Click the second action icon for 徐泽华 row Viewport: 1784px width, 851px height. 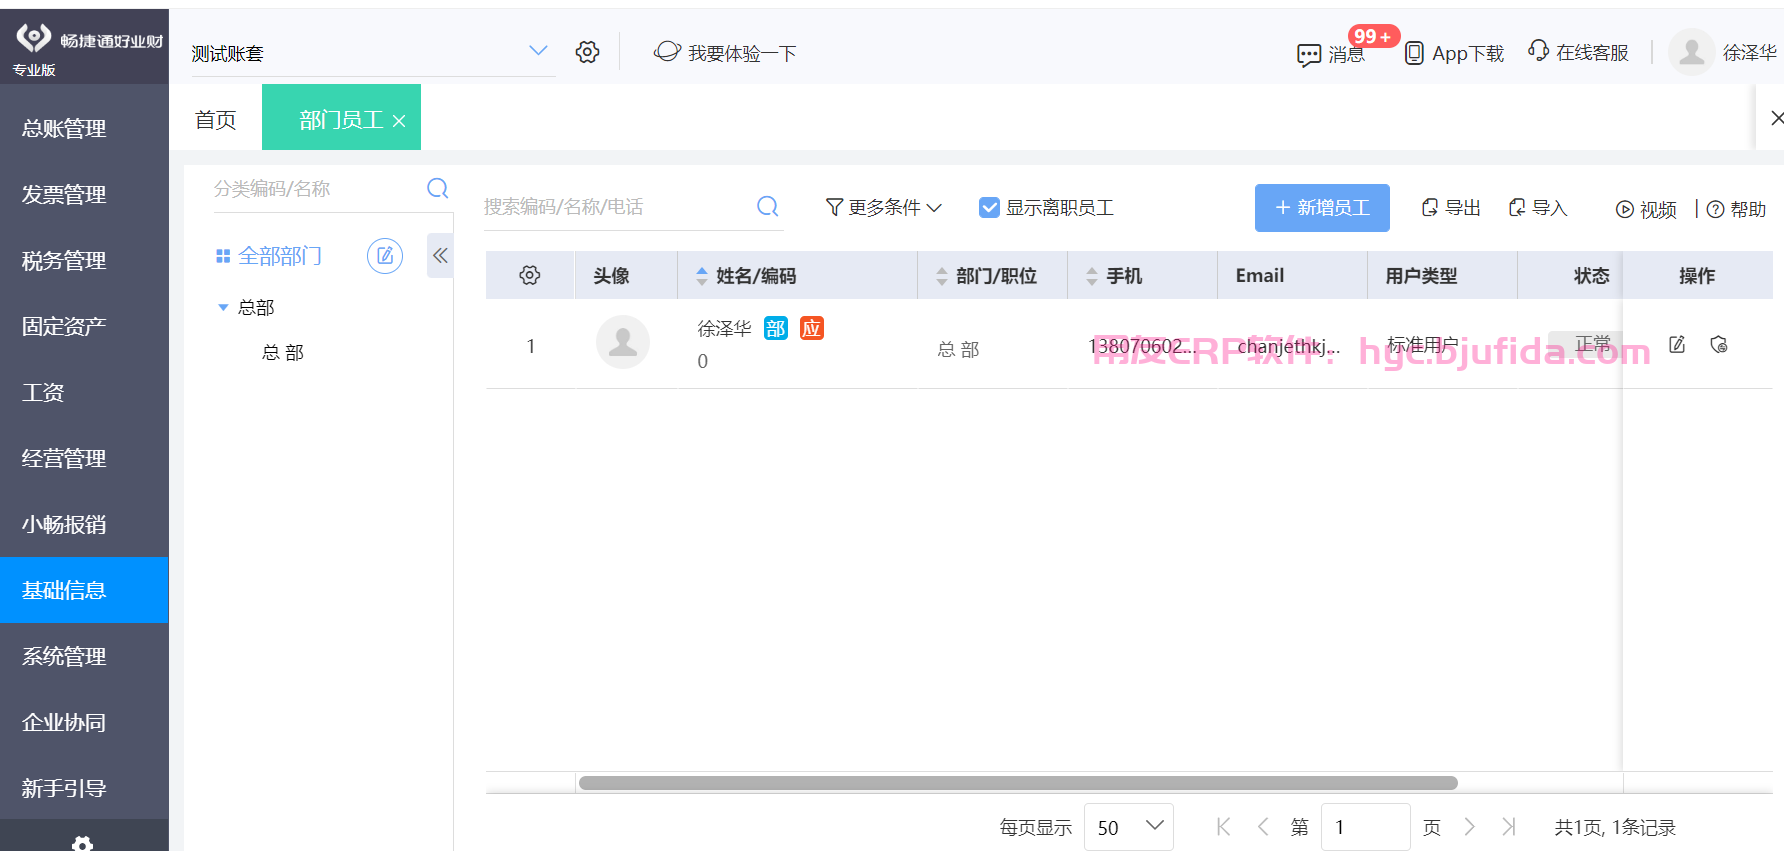pos(1719,345)
